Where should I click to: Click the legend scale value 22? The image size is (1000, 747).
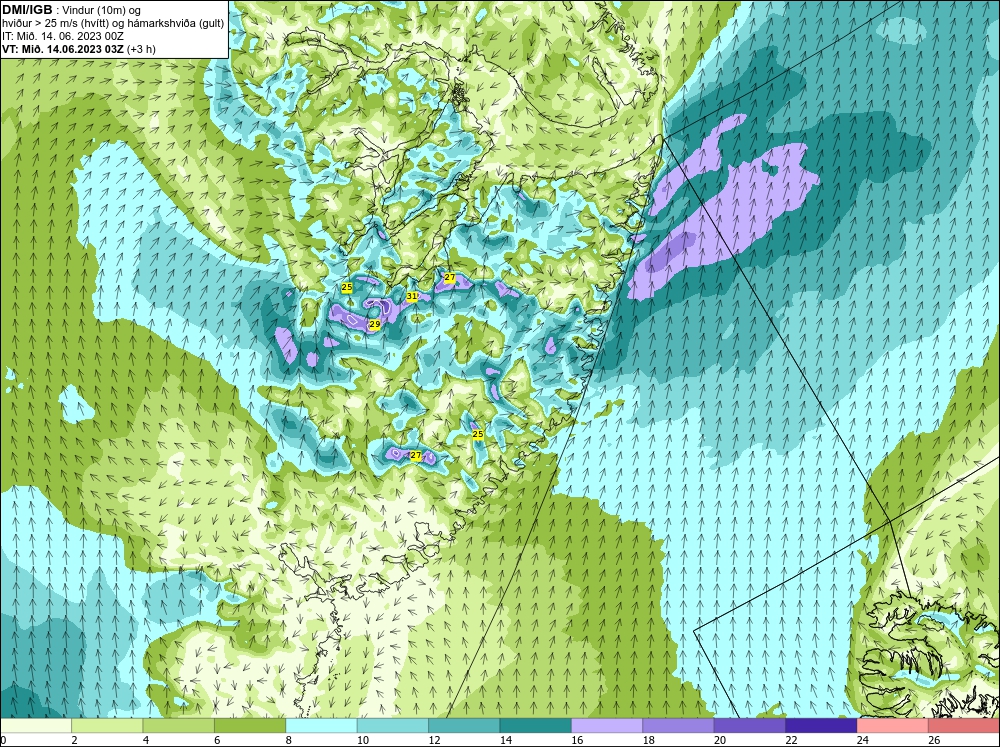pyautogui.click(x=791, y=740)
